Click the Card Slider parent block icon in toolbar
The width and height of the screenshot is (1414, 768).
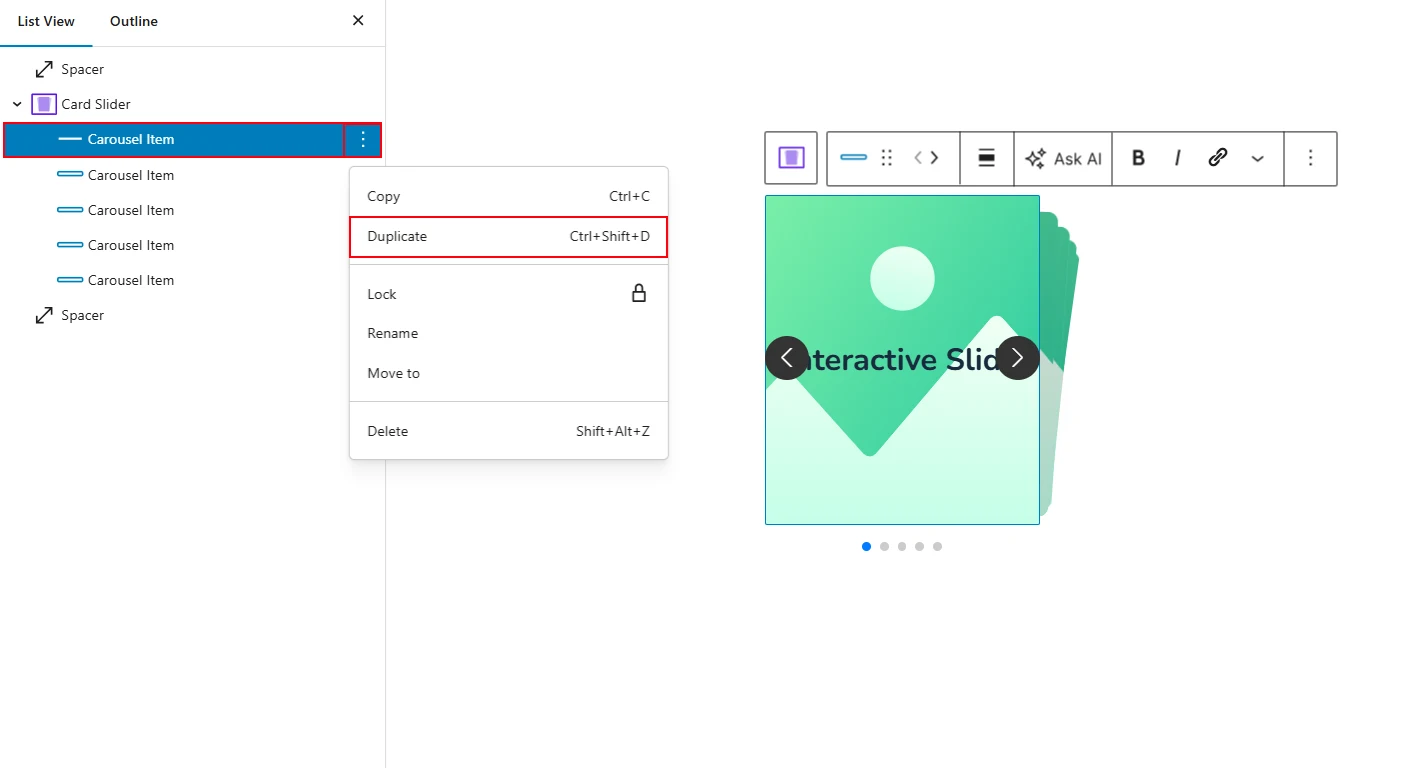coord(791,158)
